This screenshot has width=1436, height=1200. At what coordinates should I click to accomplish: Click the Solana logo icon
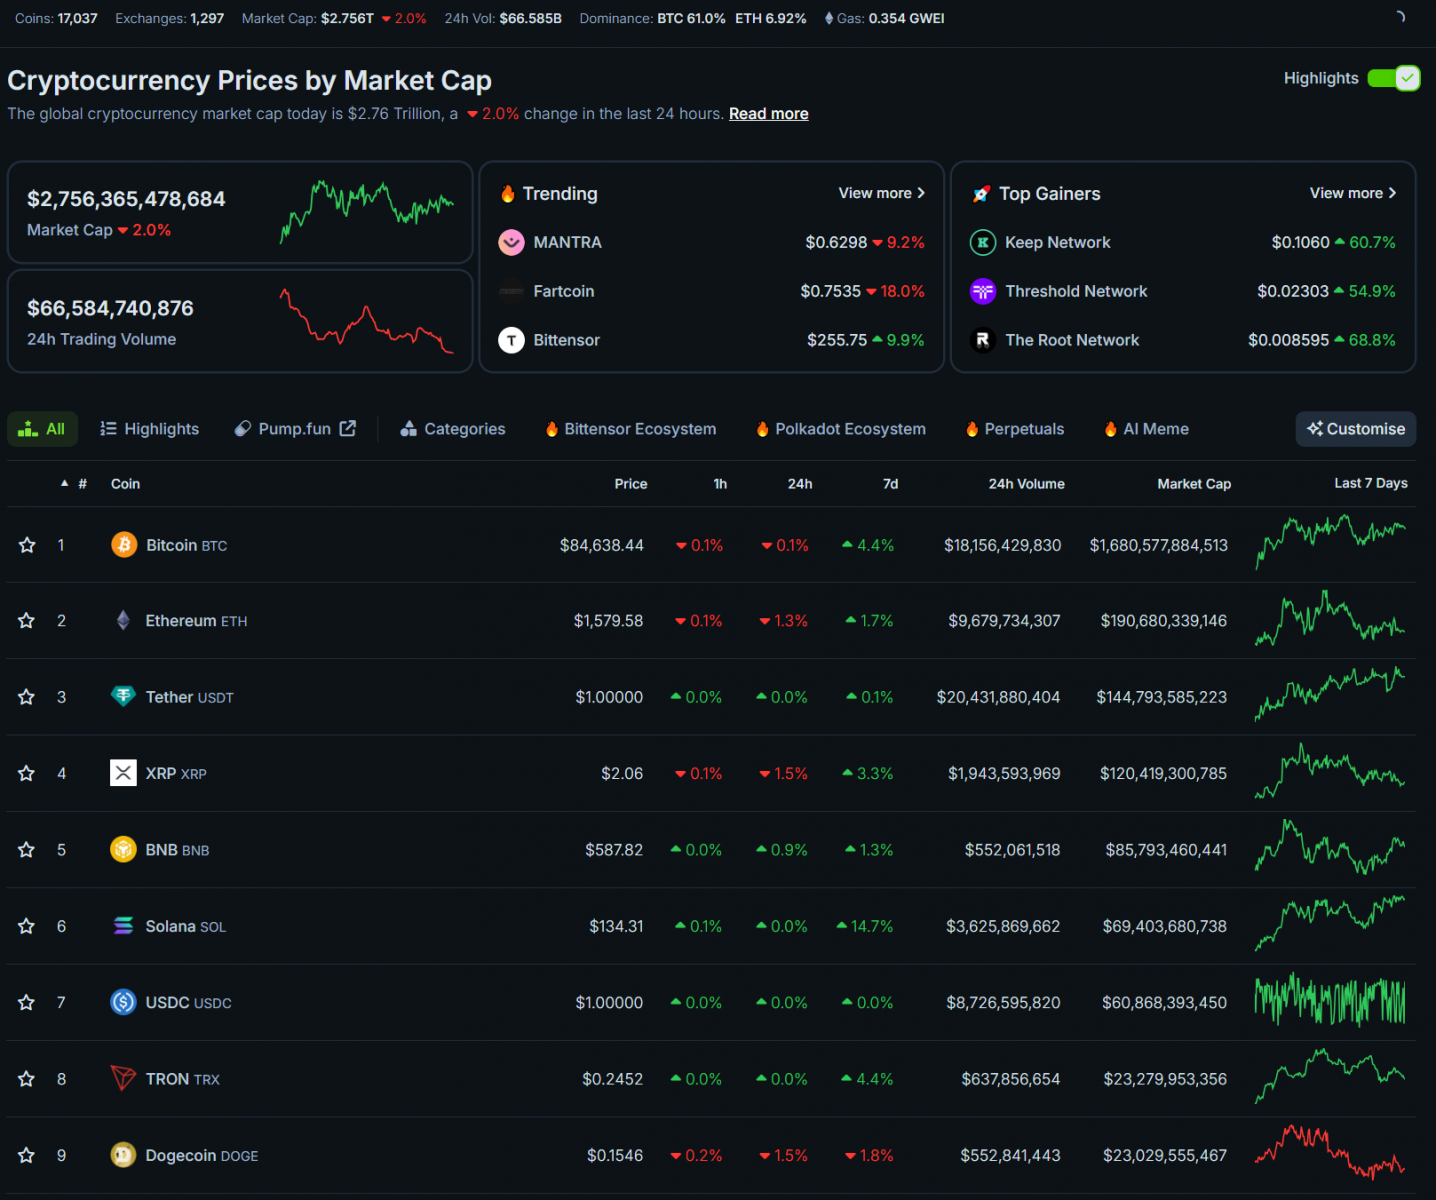123,926
